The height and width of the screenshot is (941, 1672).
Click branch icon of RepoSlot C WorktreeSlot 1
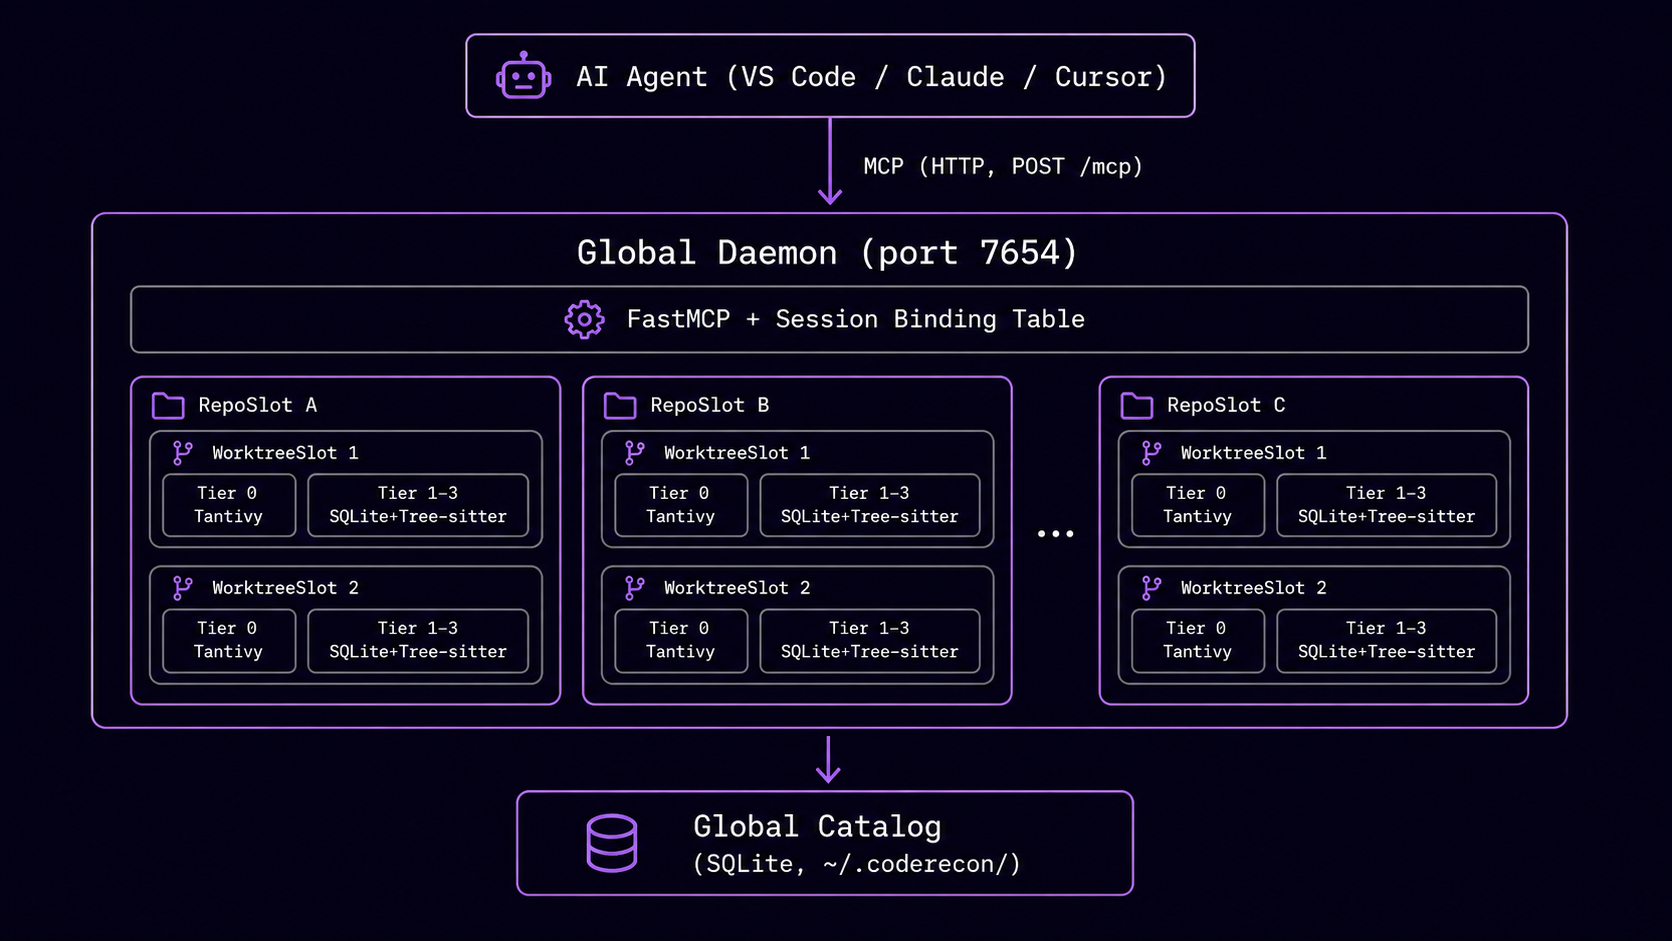coord(1151,453)
